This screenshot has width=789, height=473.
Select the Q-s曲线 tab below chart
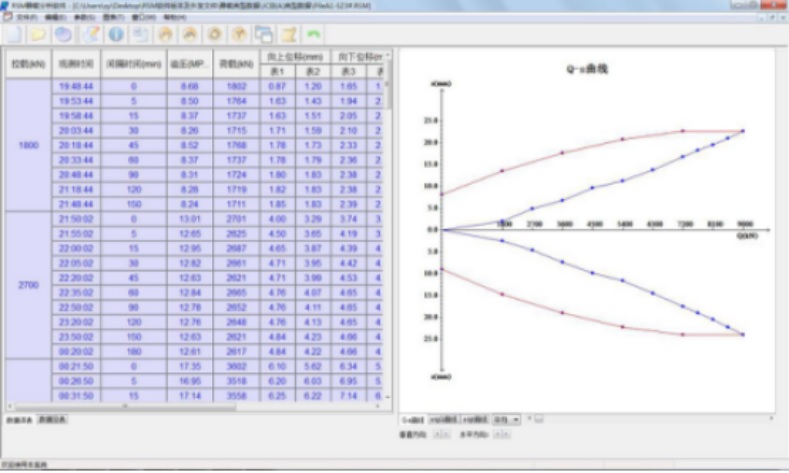412,420
